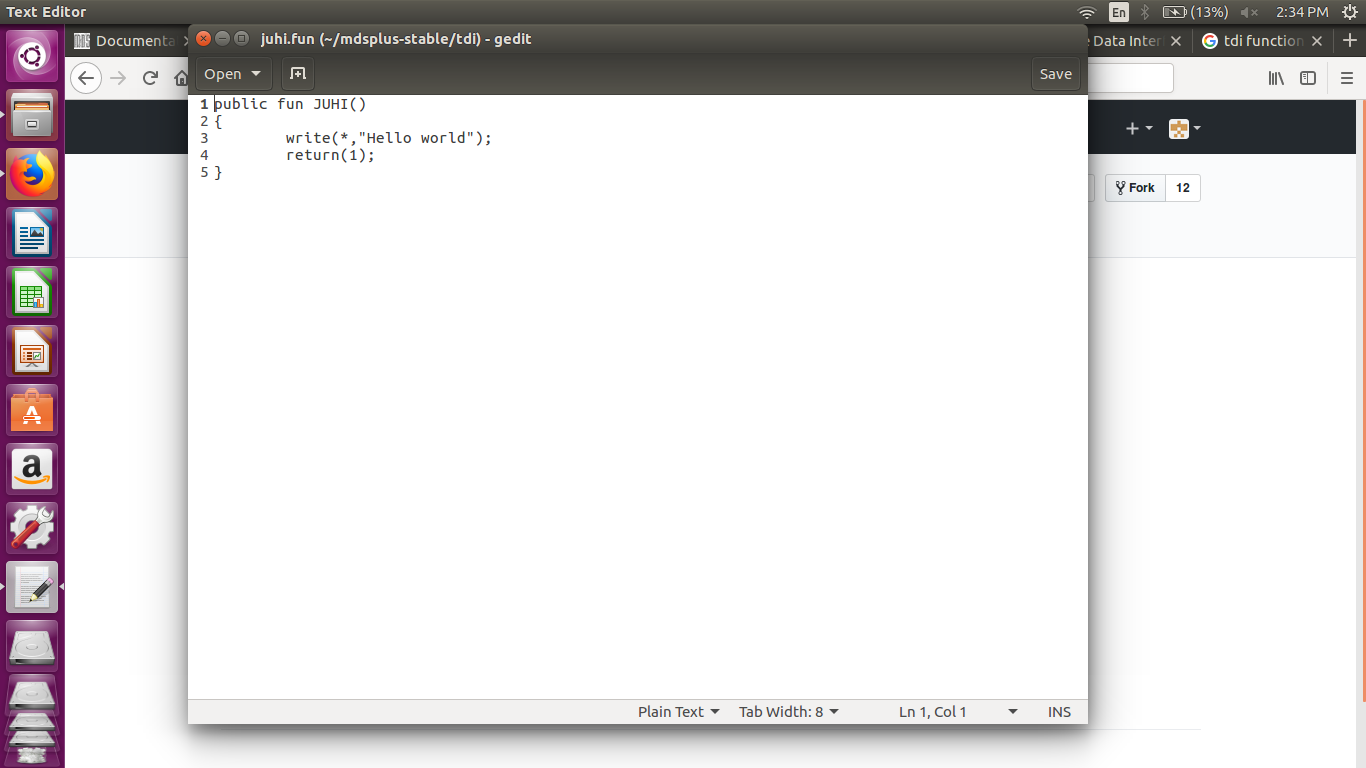
Task: Toggle INS overwrite mode in gedit
Action: pos(1058,711)
